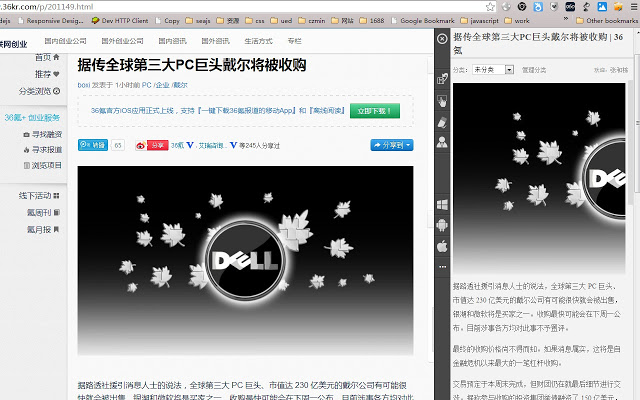Image resolution: width=640 pixels, height=400 pixels.
Task: Open the ued bookmarks folder
Action: pyautogui.click(x=281, y=20)
